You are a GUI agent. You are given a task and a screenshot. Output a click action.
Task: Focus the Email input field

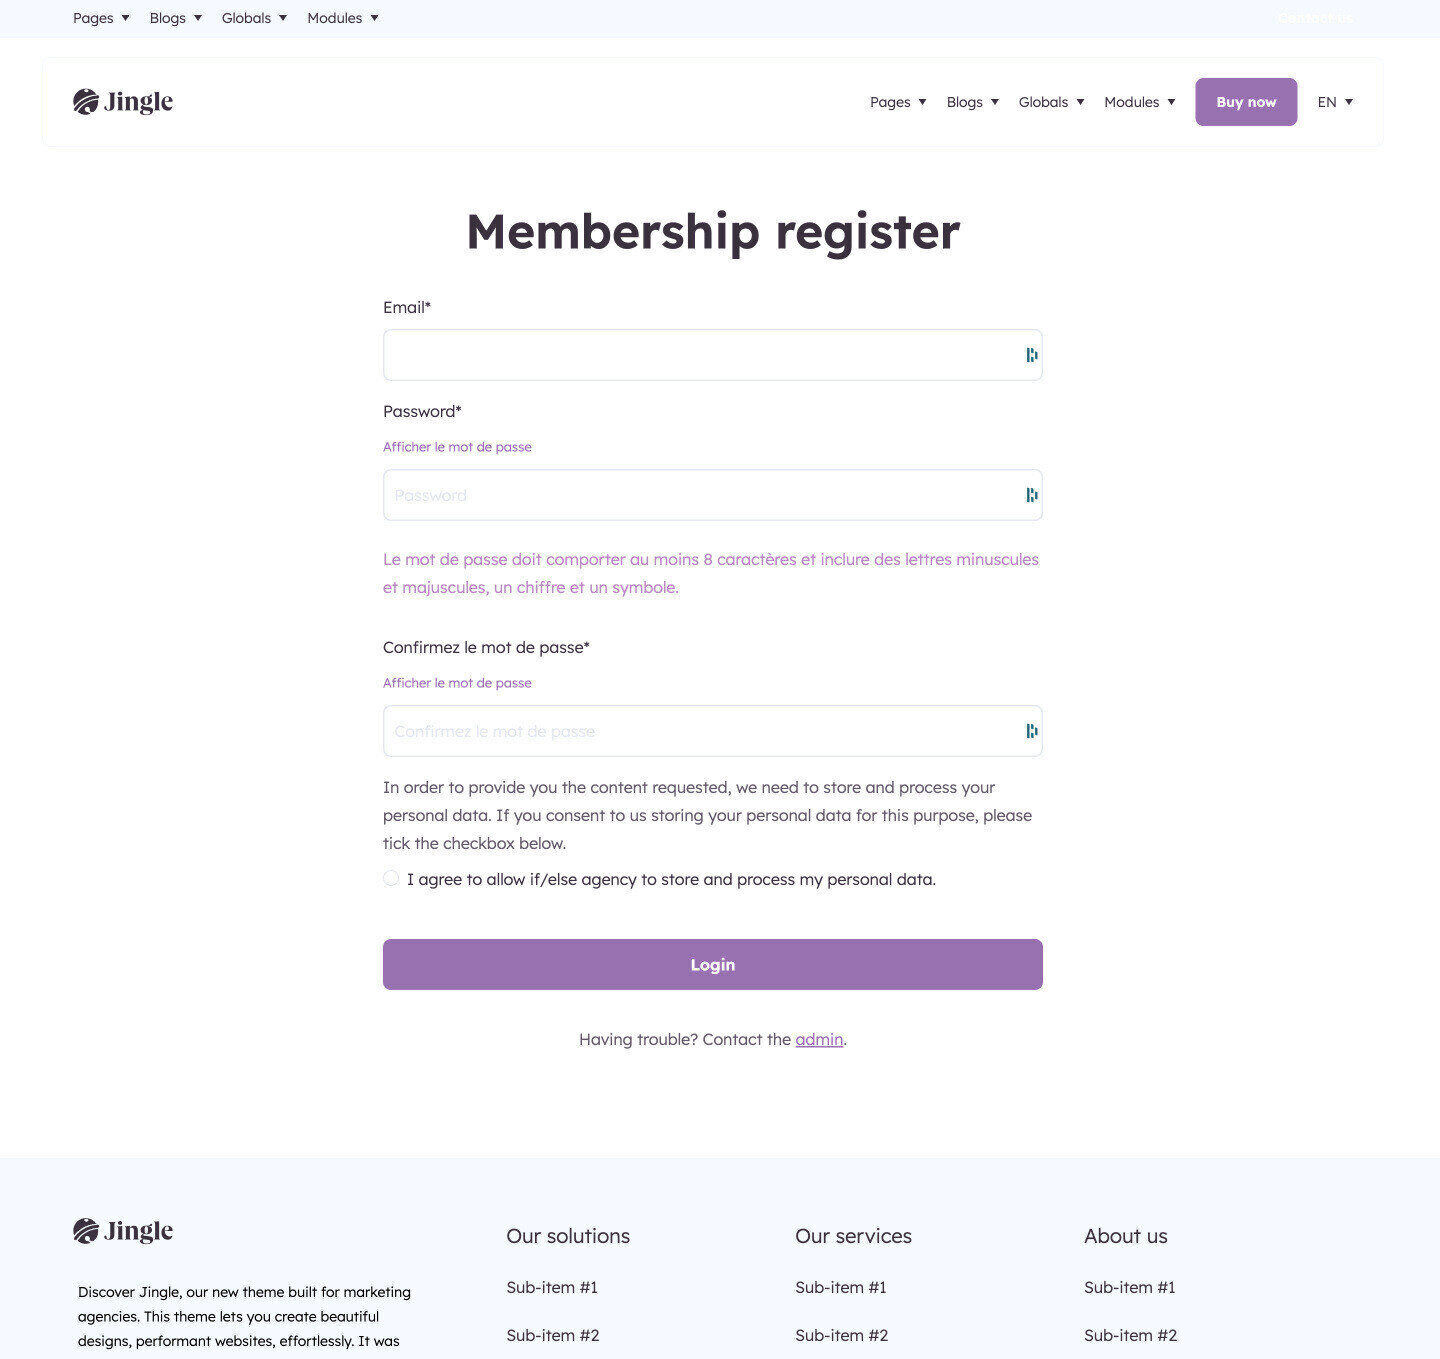click(x=713, y=355)
